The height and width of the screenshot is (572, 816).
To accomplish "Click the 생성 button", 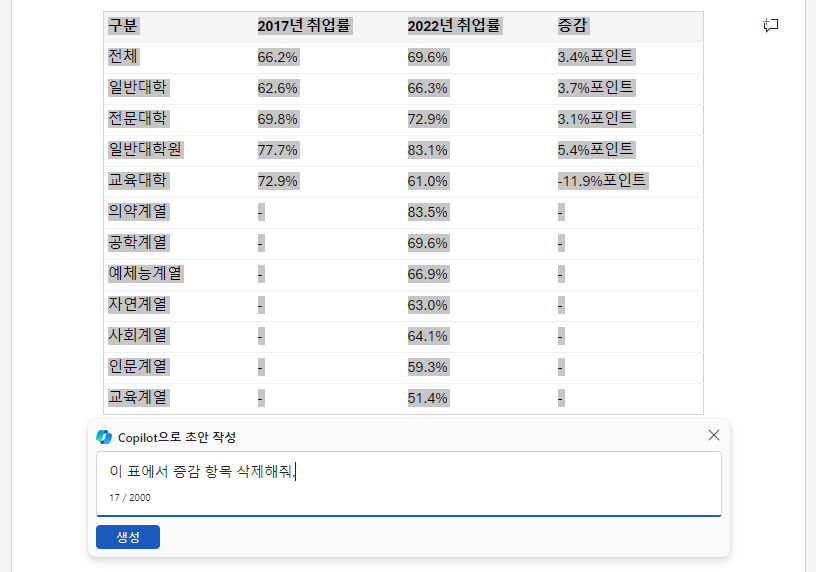I will click(x=128, y=537).
